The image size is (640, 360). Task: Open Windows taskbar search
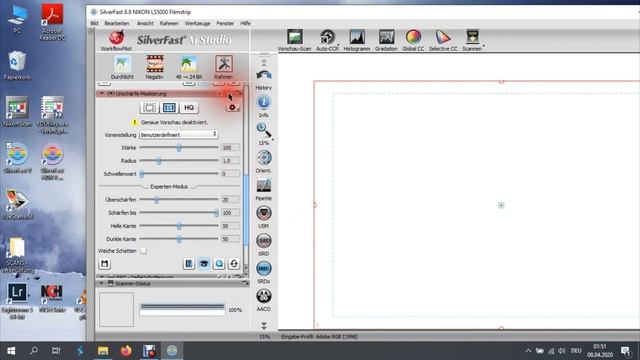click(34, 351)
